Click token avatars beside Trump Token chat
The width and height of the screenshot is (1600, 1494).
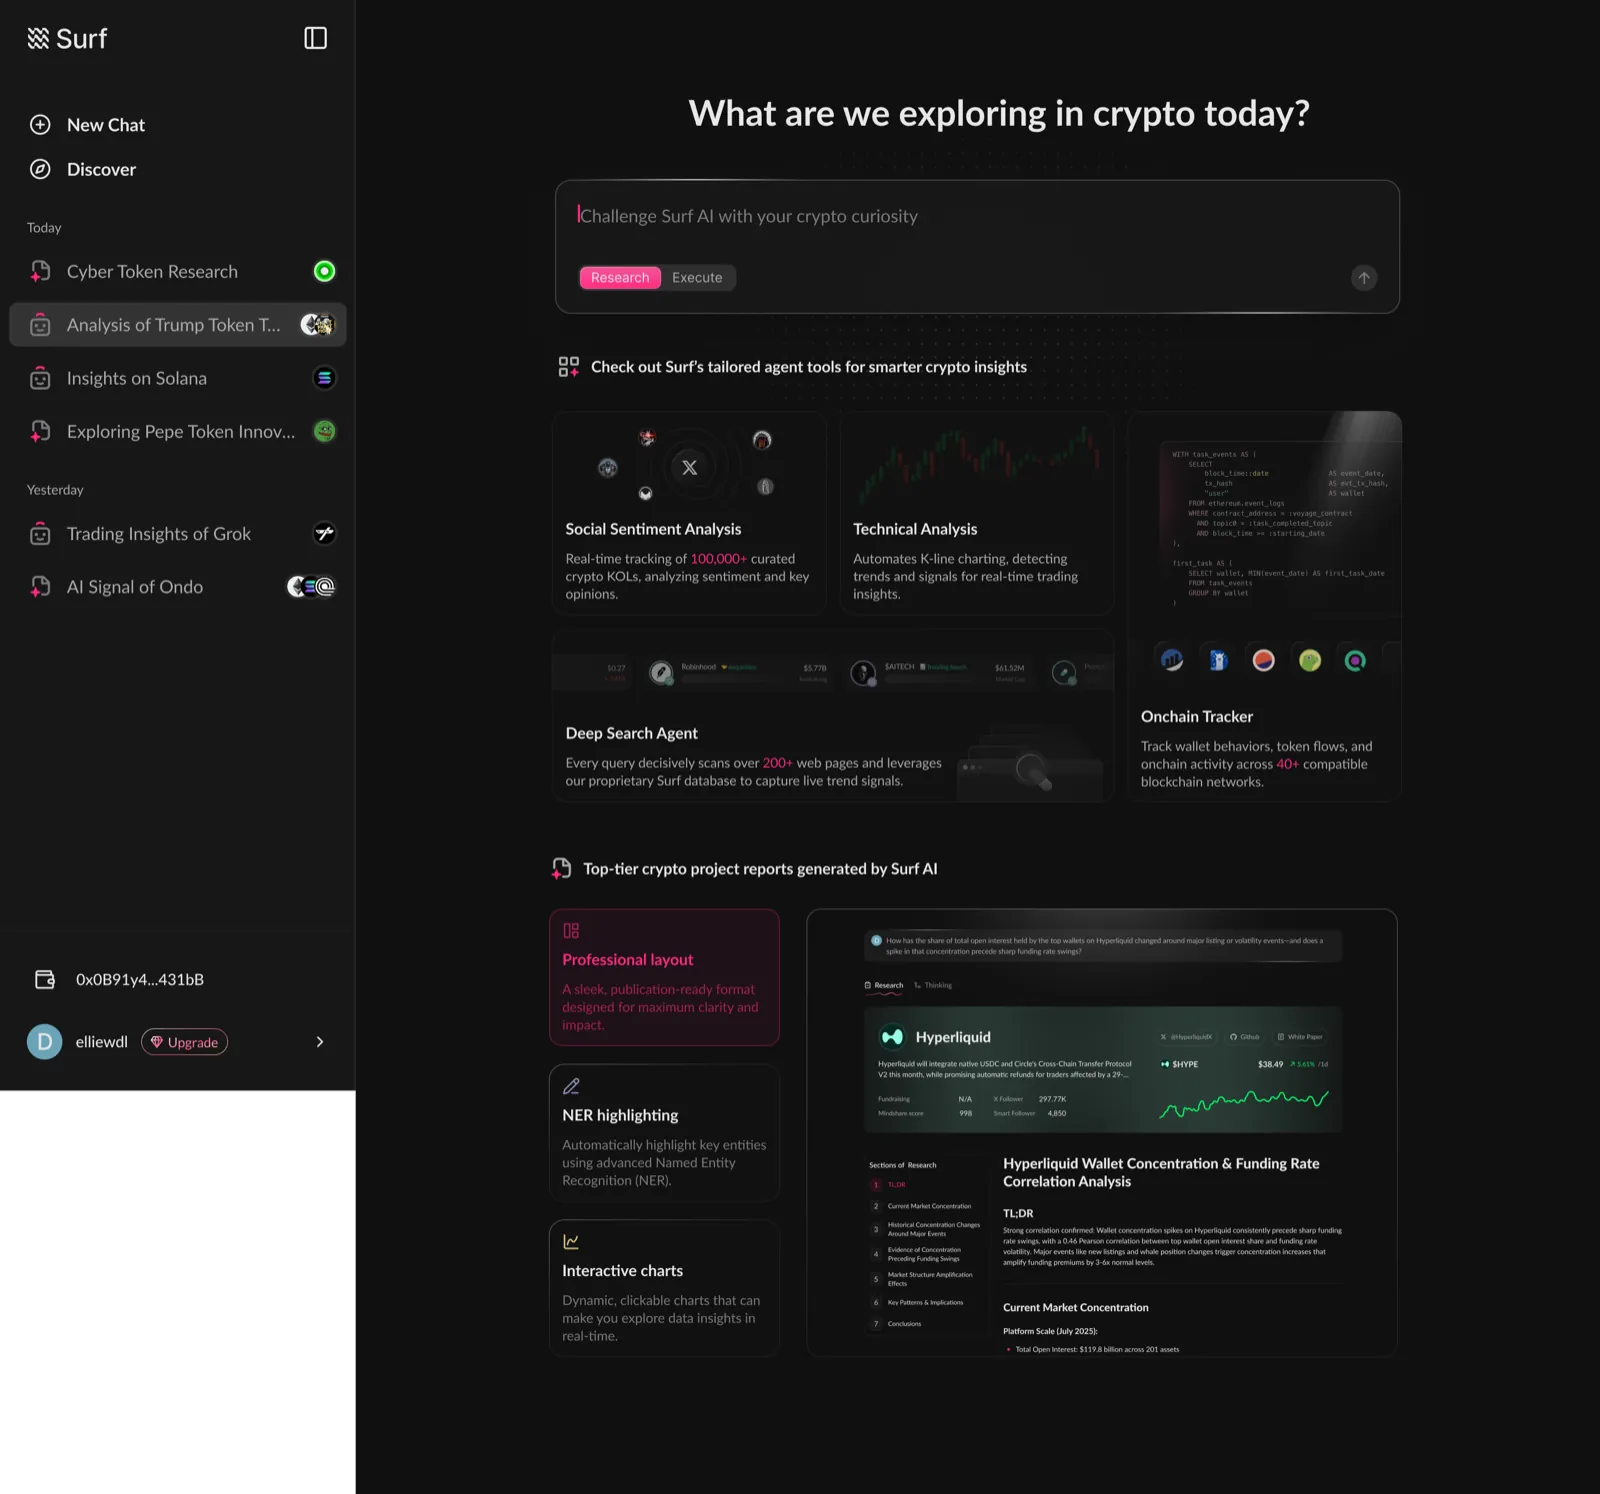[318, 325]
